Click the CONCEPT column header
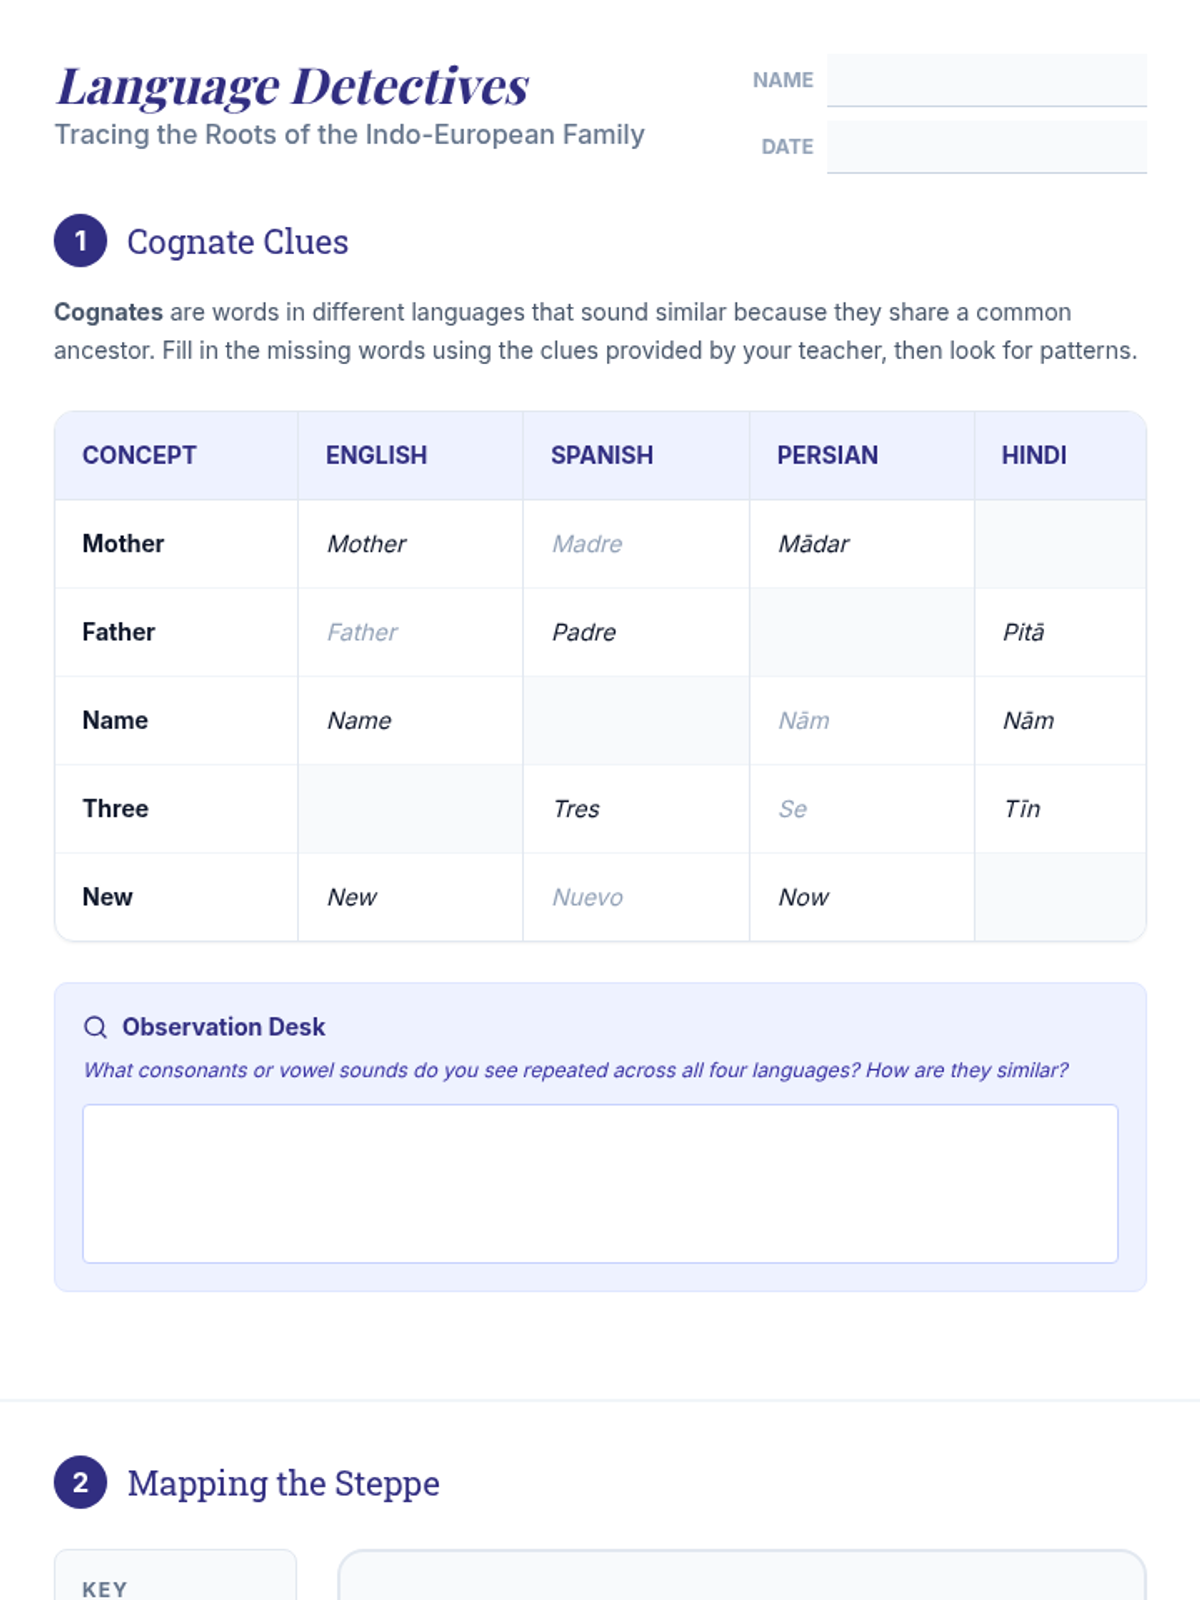 point(139,455)
